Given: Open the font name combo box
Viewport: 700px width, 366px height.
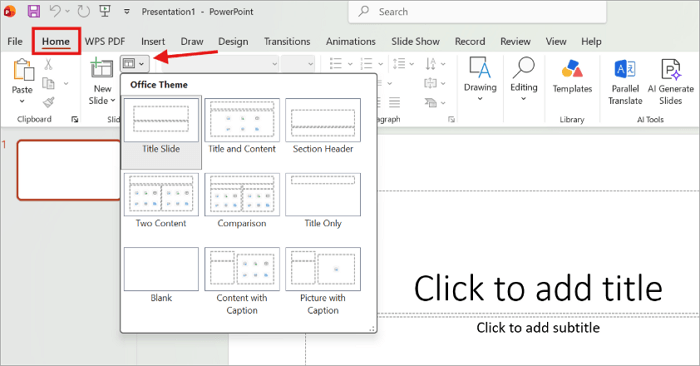Looking at the screenshot, I should click(220, 64).
